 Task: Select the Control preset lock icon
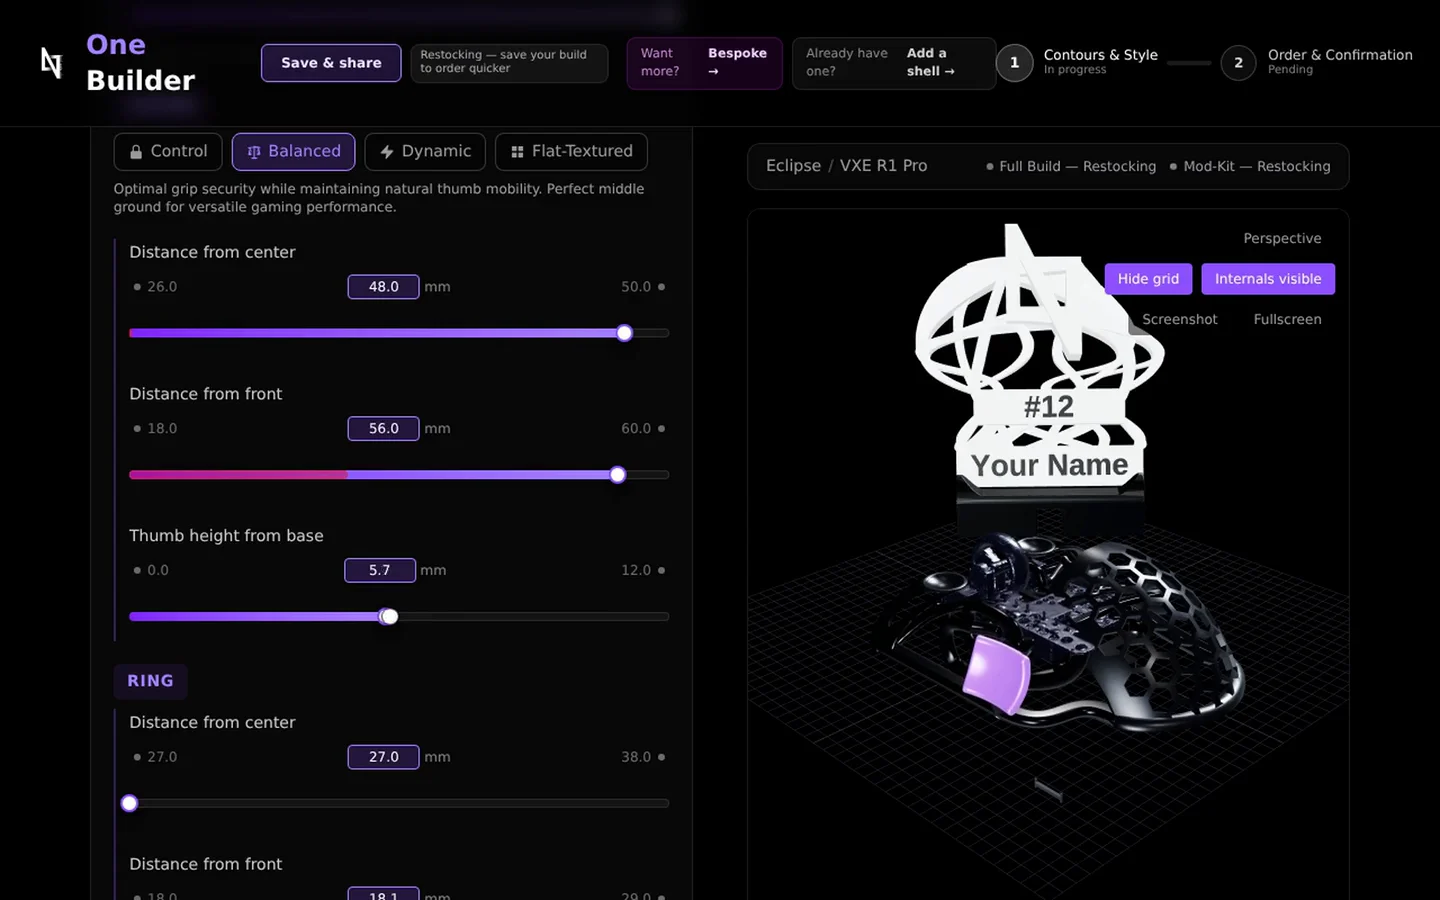coord(135,152)
